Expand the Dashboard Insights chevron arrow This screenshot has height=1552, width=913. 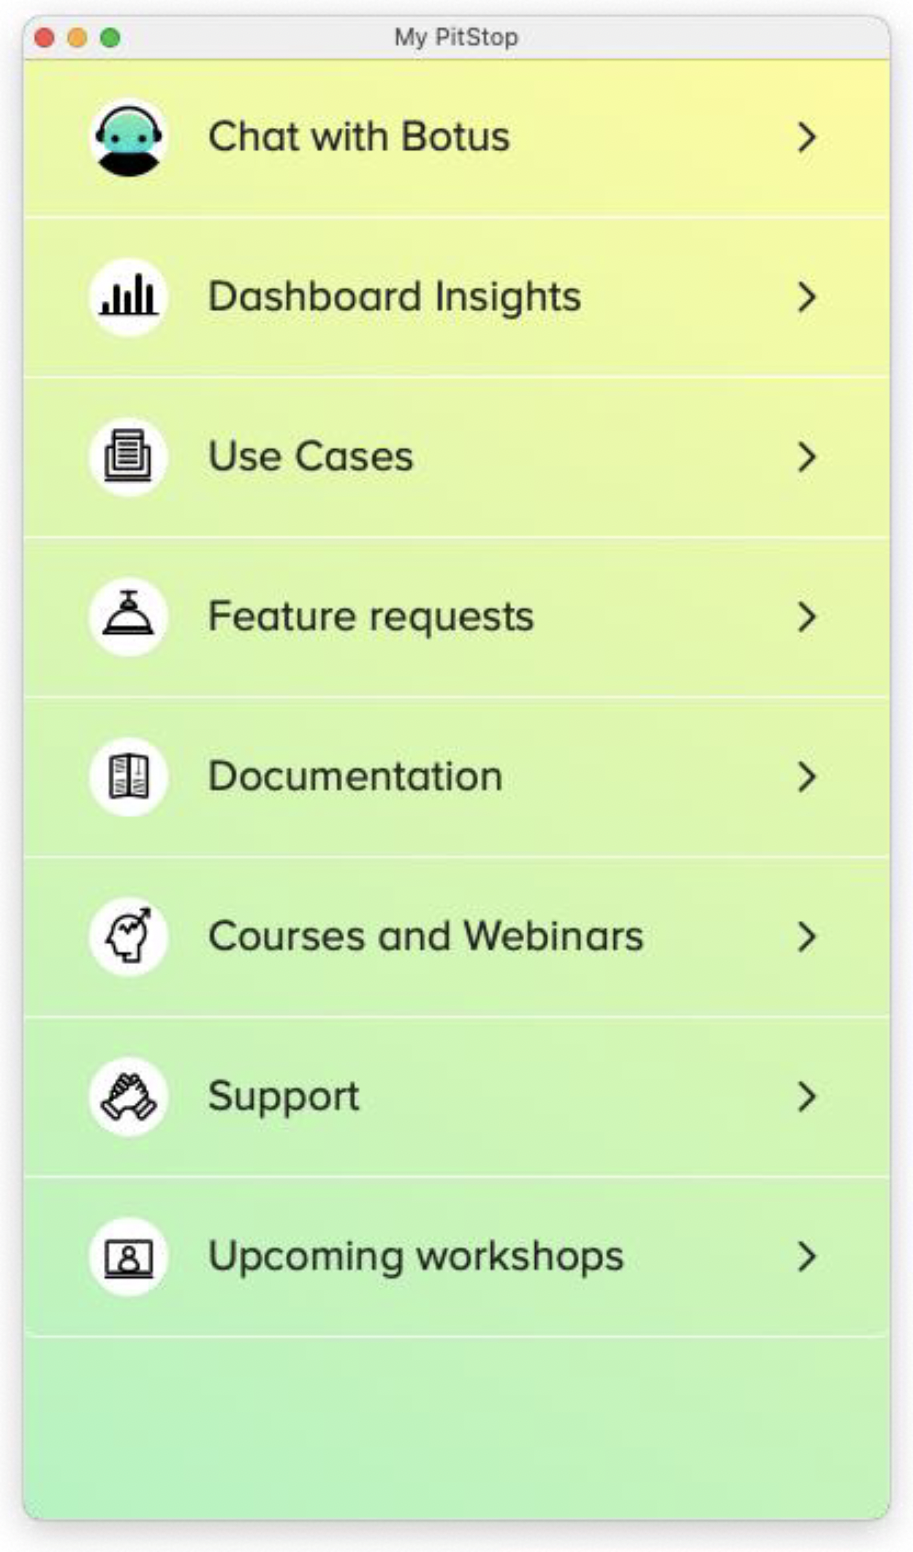tap(807, 297)
